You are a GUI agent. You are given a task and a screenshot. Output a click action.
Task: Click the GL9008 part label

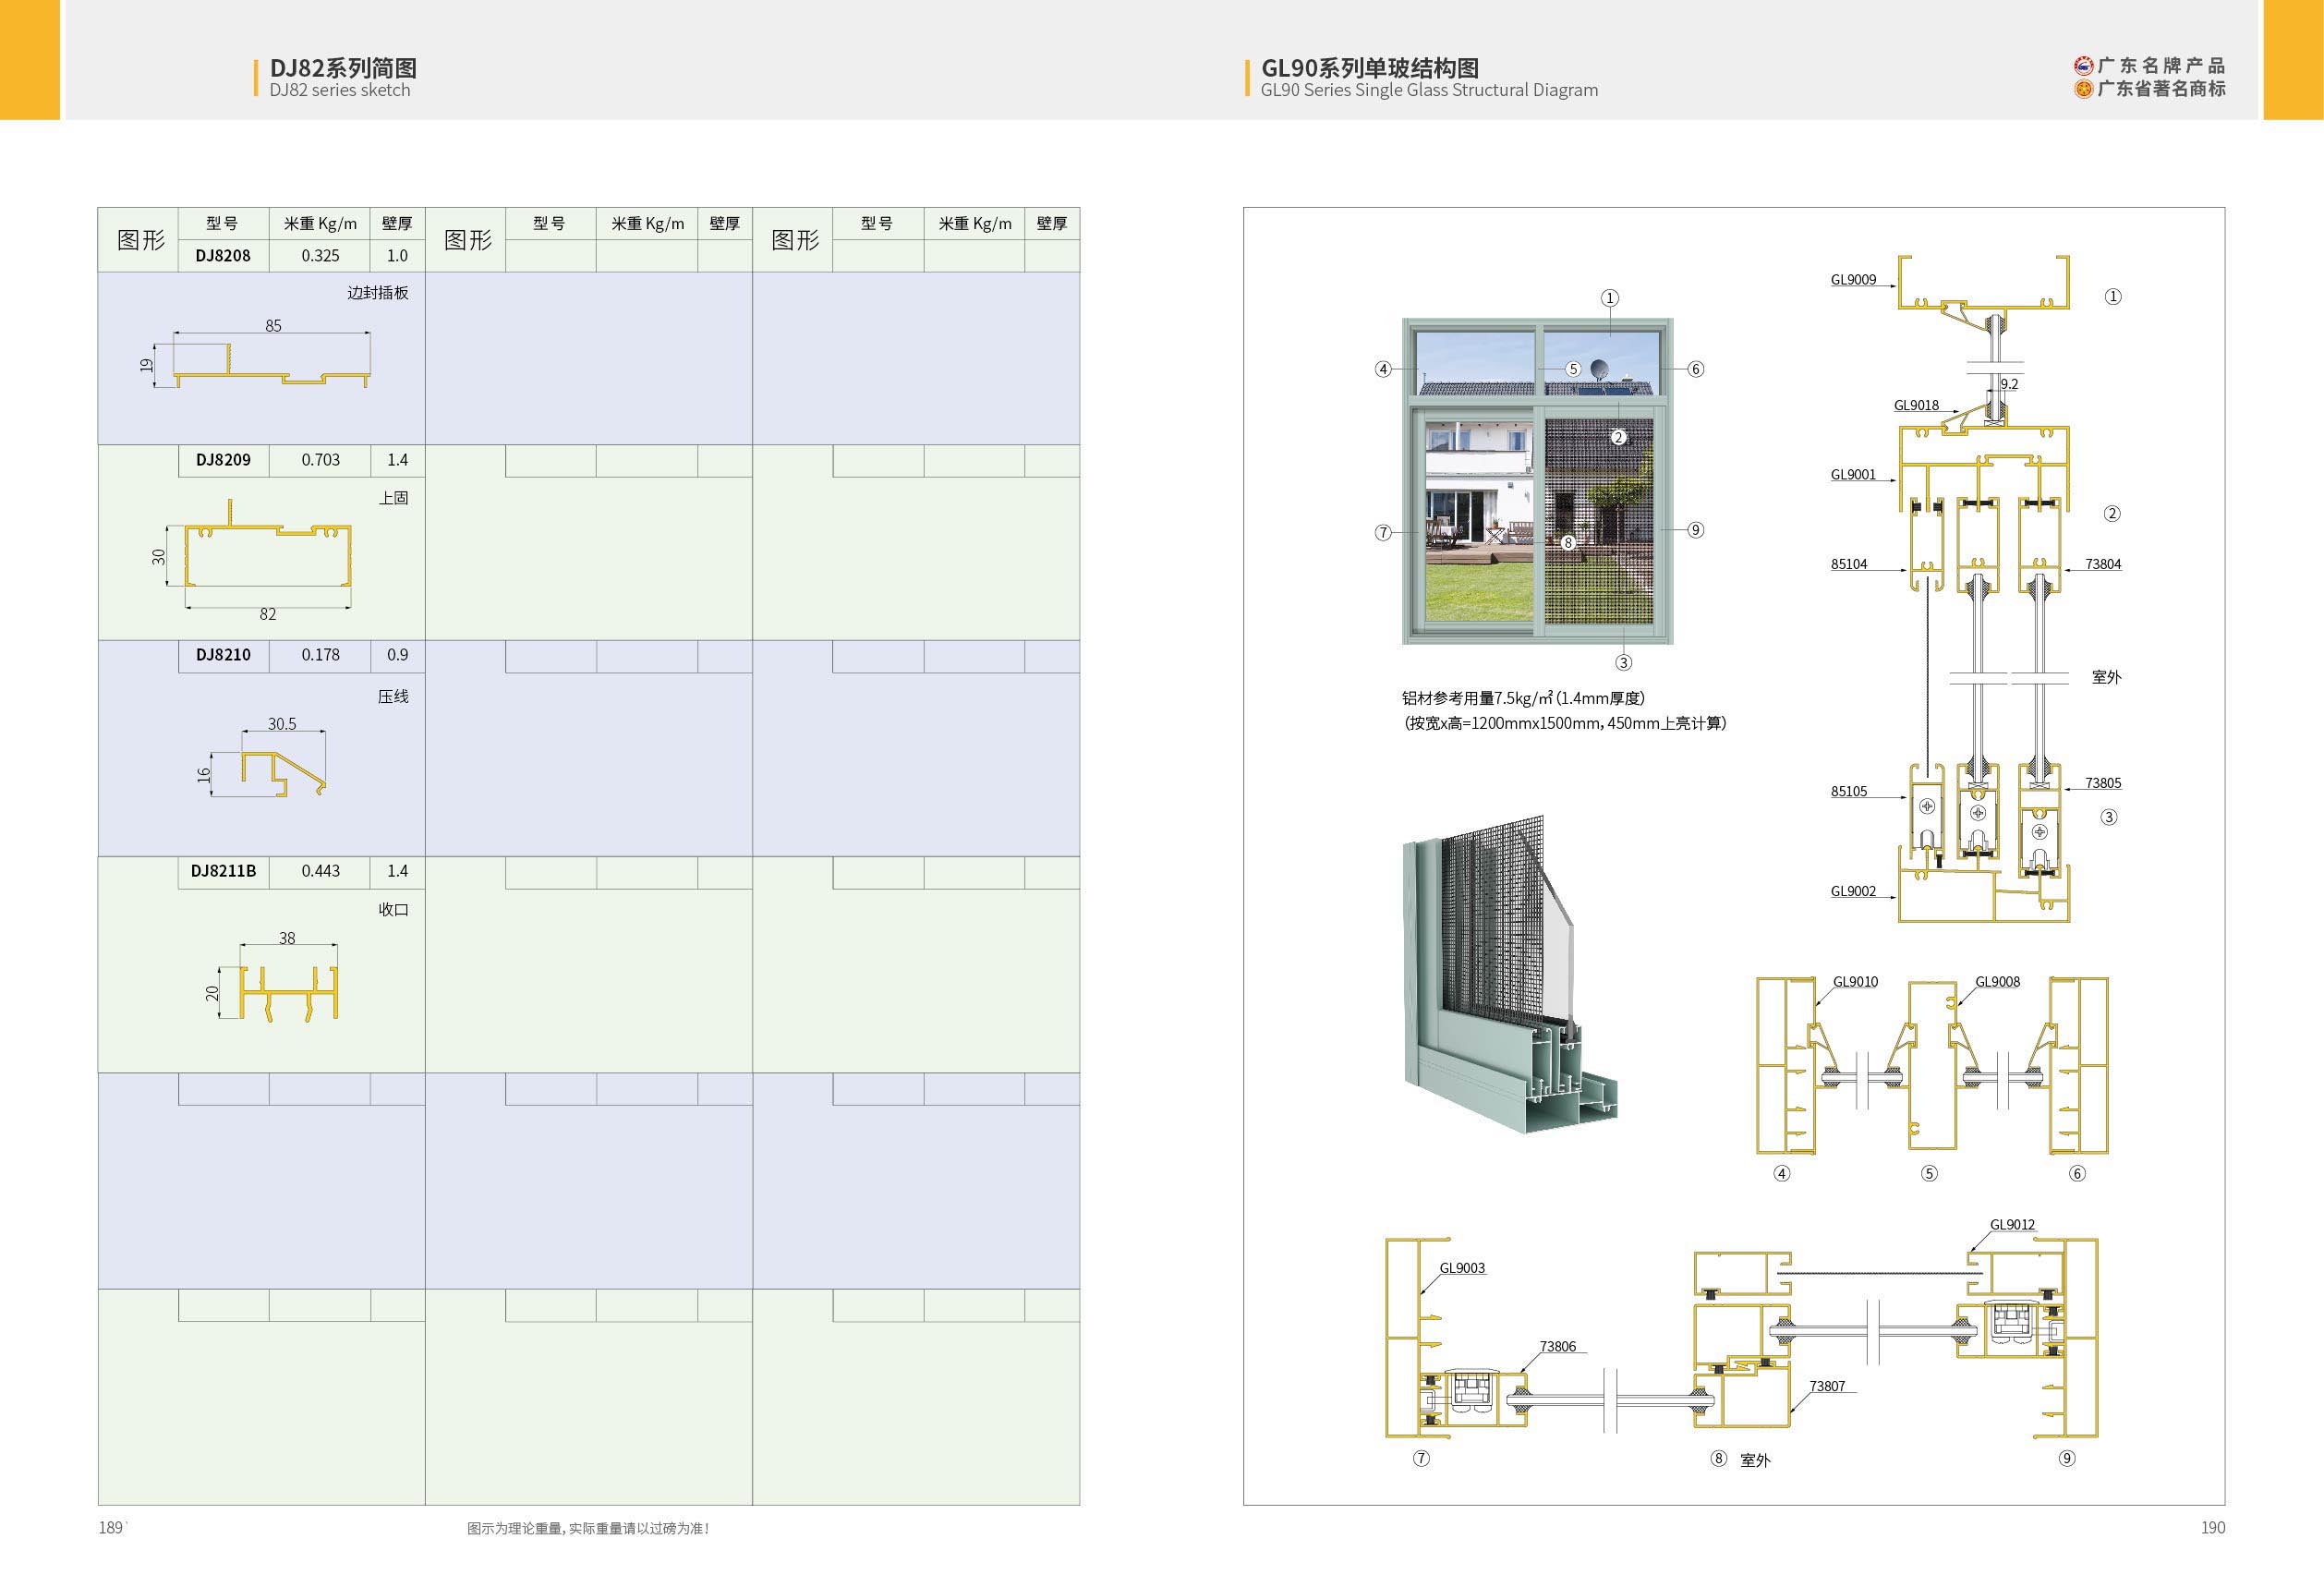1997,982
